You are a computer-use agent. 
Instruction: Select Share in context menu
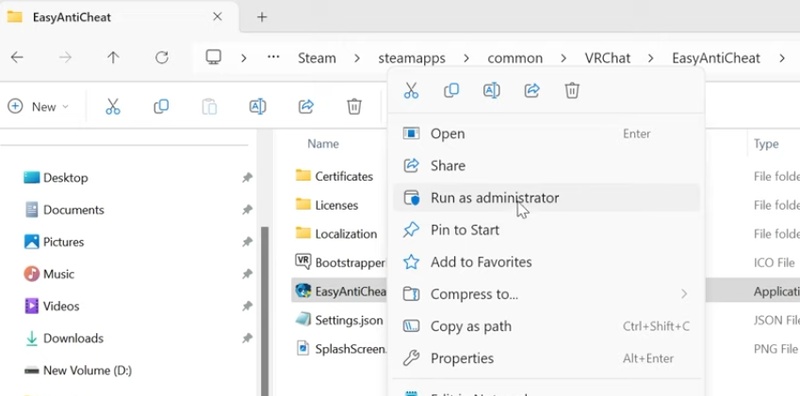pyautogui.click(x=546, y=166)
